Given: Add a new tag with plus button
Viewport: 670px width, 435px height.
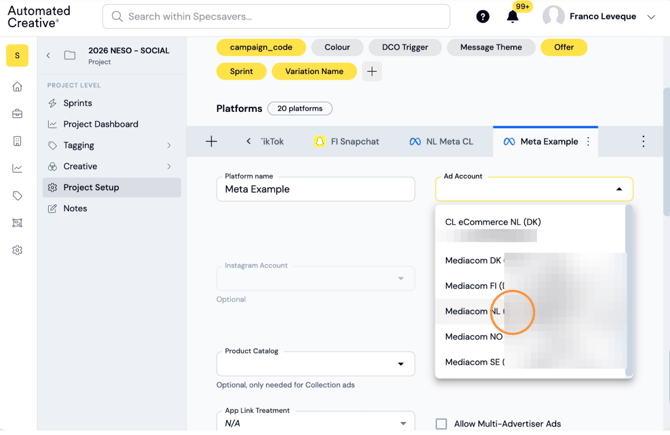Looking at the screenshot, I should (372, 71).
